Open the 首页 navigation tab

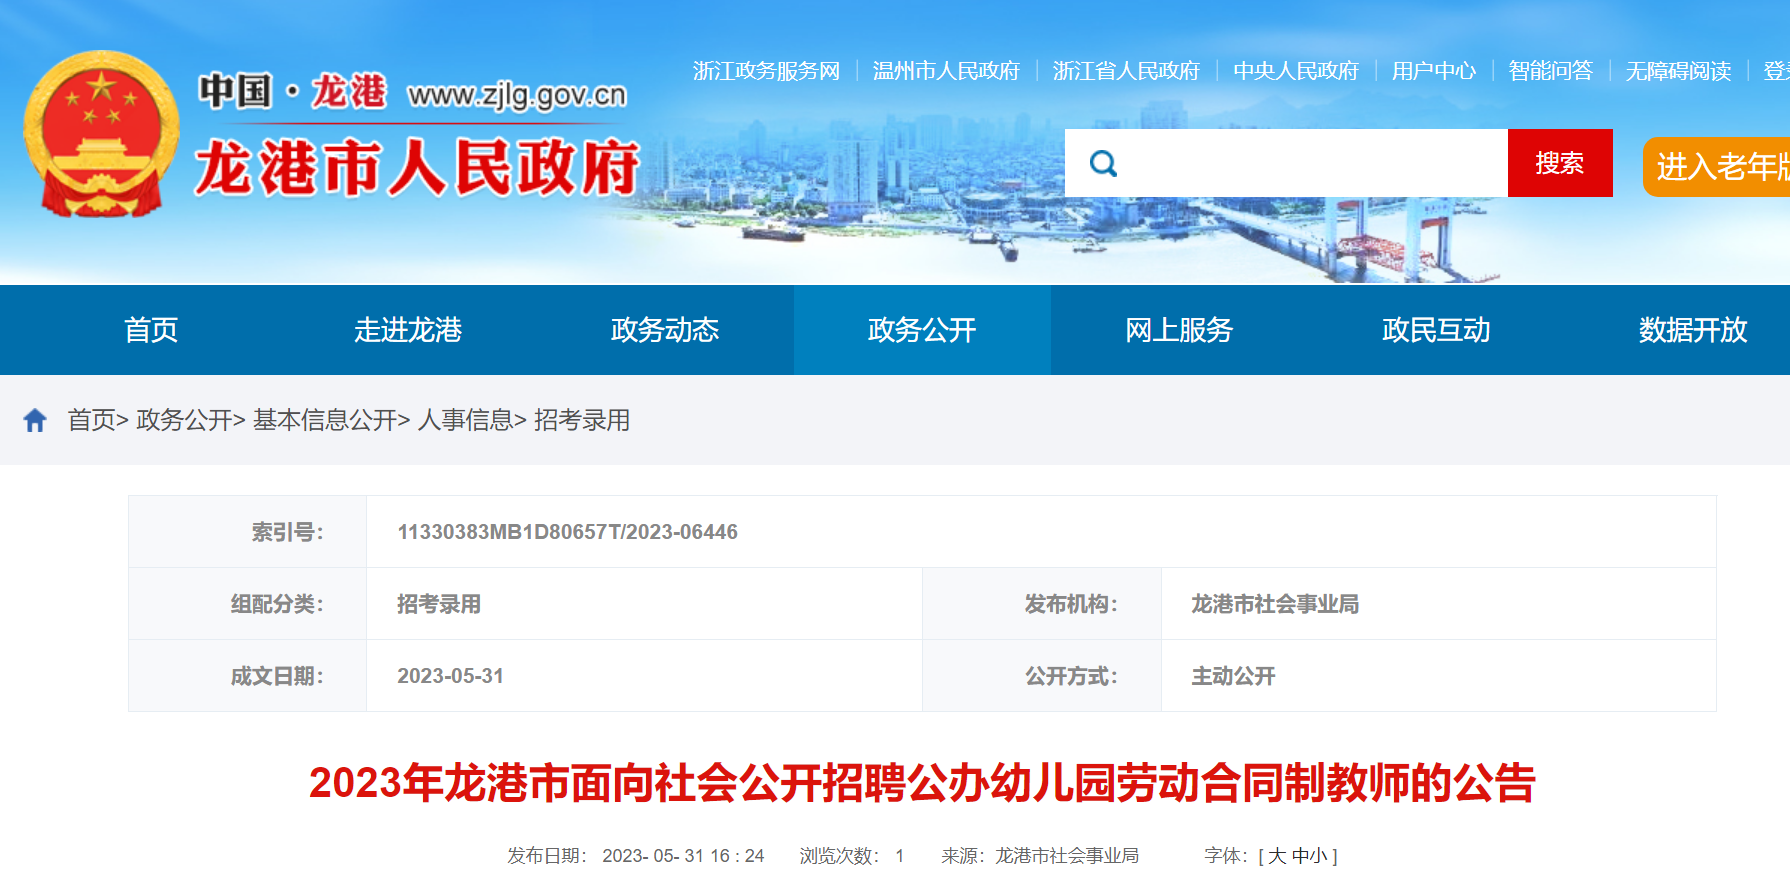tap(151, 330)
